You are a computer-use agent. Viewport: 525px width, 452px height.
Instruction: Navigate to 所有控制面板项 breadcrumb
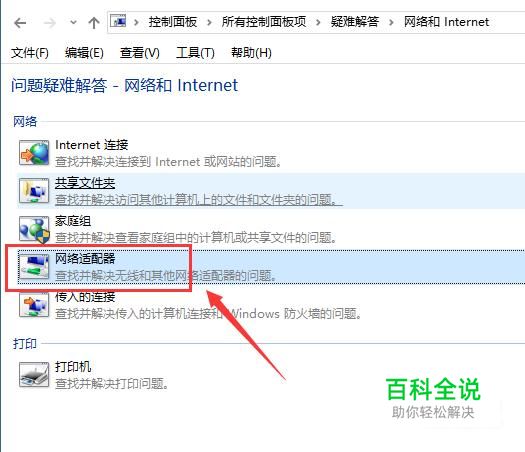point(264,22)
